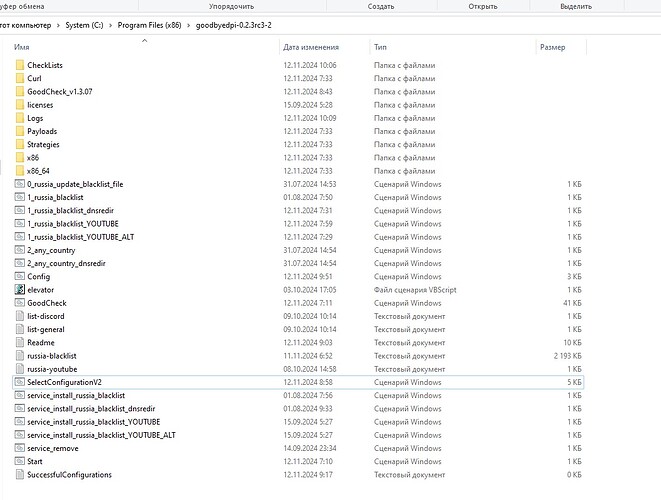Open the Упорядочить ribbon group

click(x=231, y=6)
